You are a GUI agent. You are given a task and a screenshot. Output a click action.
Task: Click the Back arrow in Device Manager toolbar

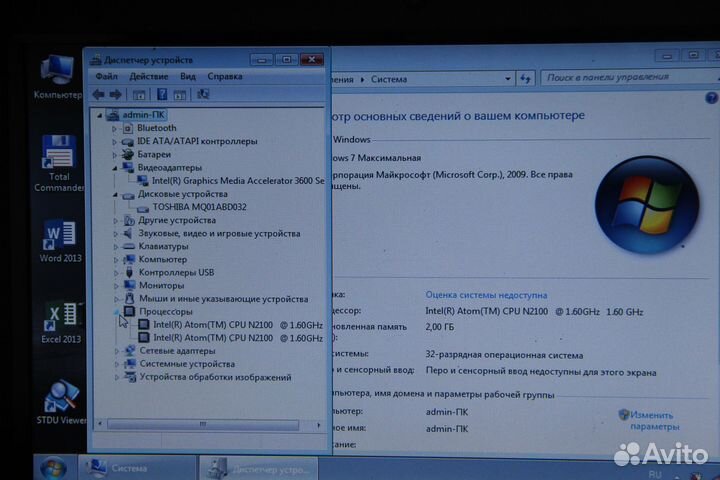98,95
